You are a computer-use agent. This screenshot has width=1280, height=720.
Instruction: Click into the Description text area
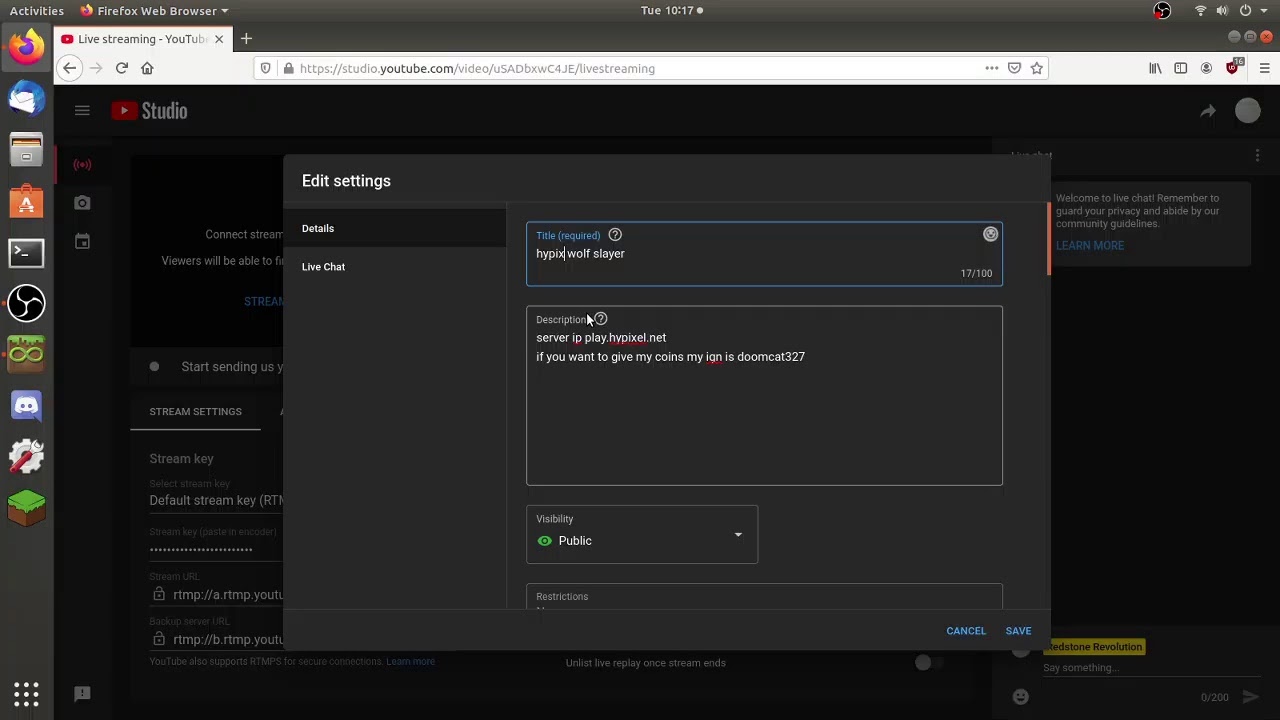point(764,396)
